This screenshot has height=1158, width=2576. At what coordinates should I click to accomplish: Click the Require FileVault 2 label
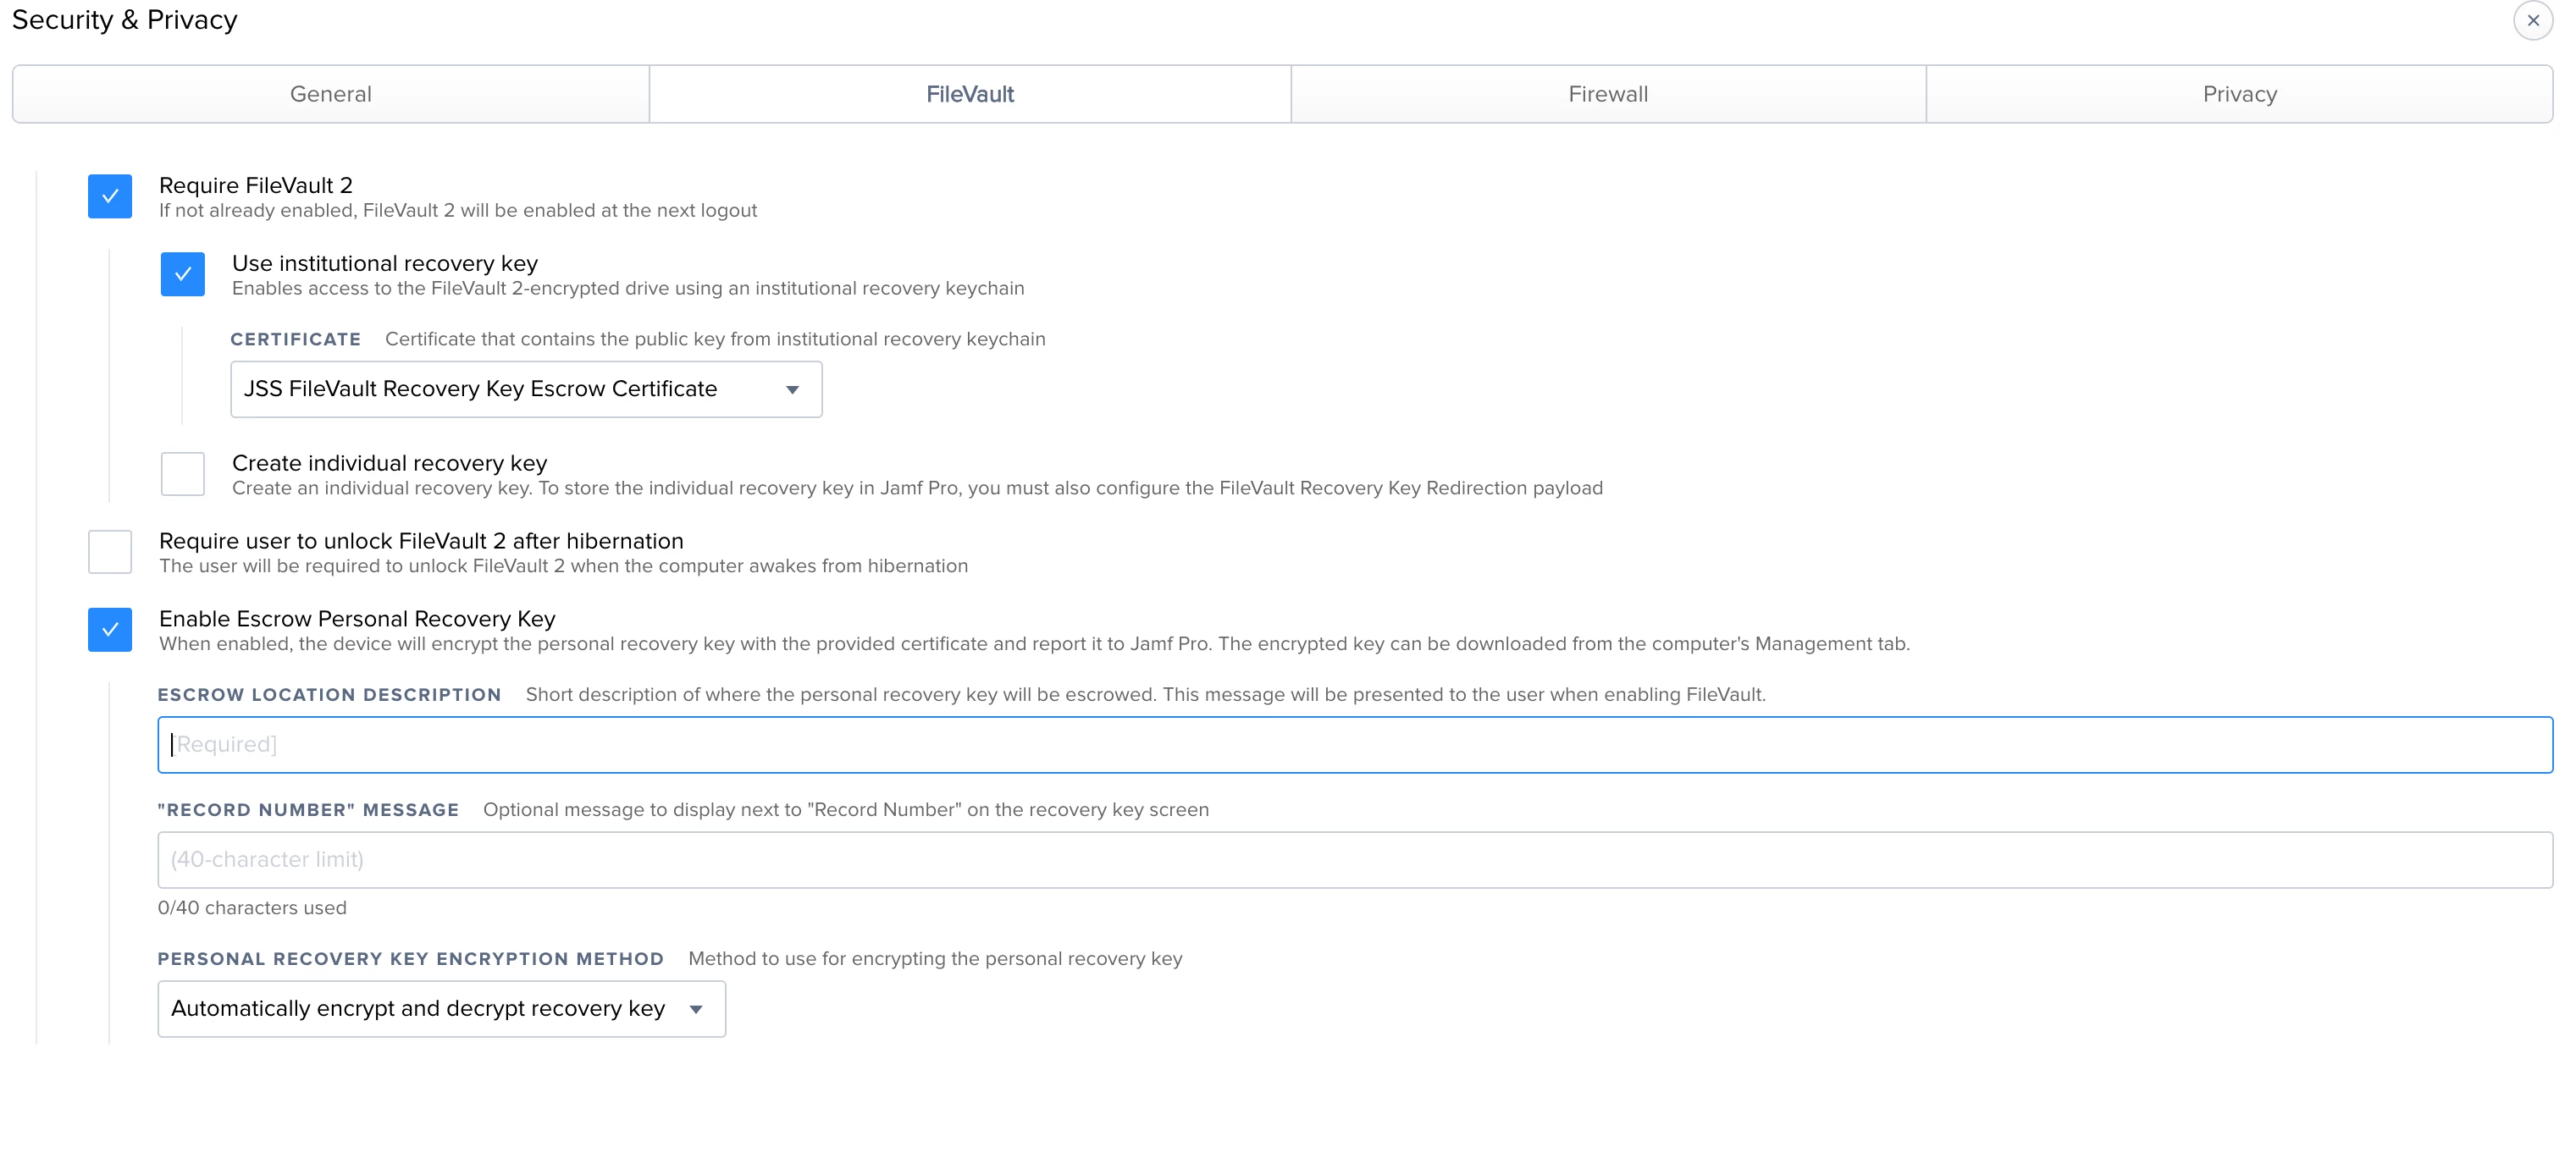(256, 185)
